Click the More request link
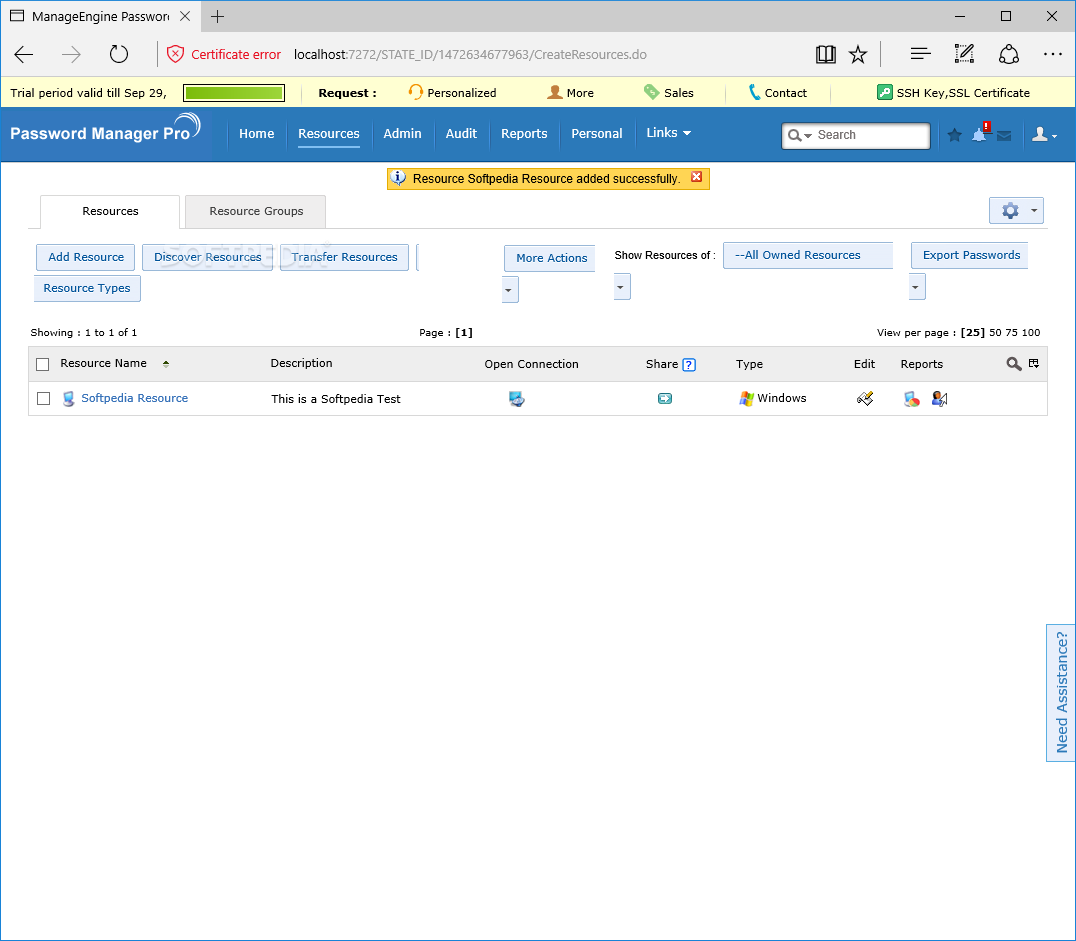 pos(570,93)
